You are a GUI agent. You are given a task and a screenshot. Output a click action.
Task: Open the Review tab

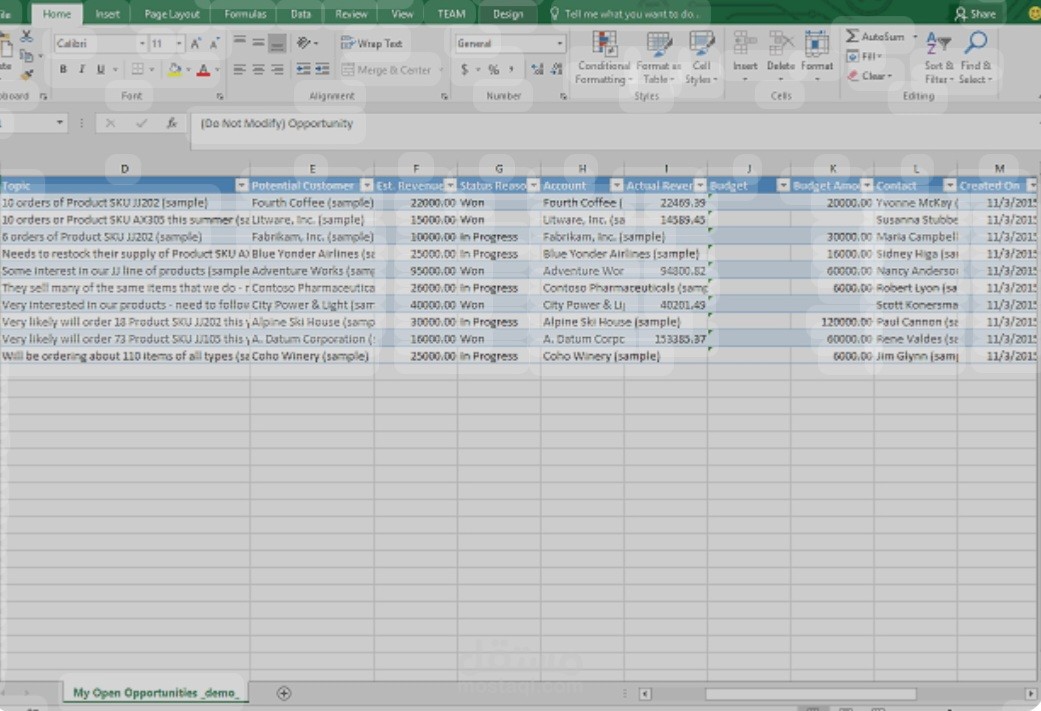[x=351, y=14]
